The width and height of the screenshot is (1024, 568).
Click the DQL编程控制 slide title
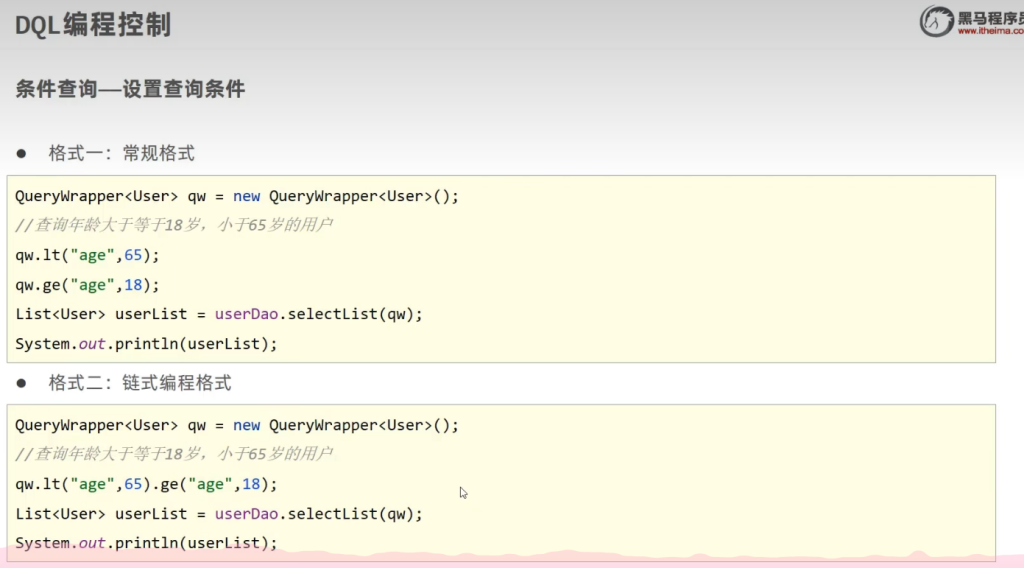93,25
